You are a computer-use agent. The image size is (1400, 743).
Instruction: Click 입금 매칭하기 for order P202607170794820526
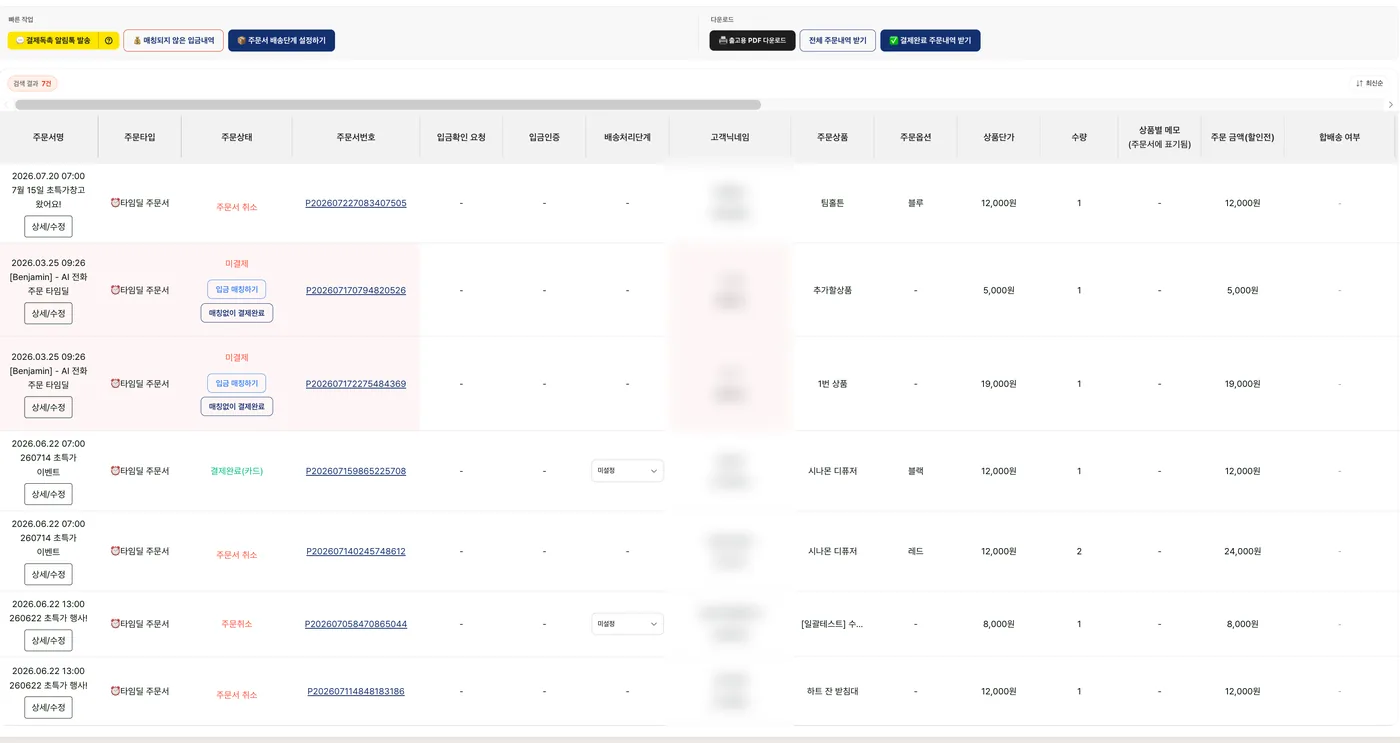click(x=237, y=289)
